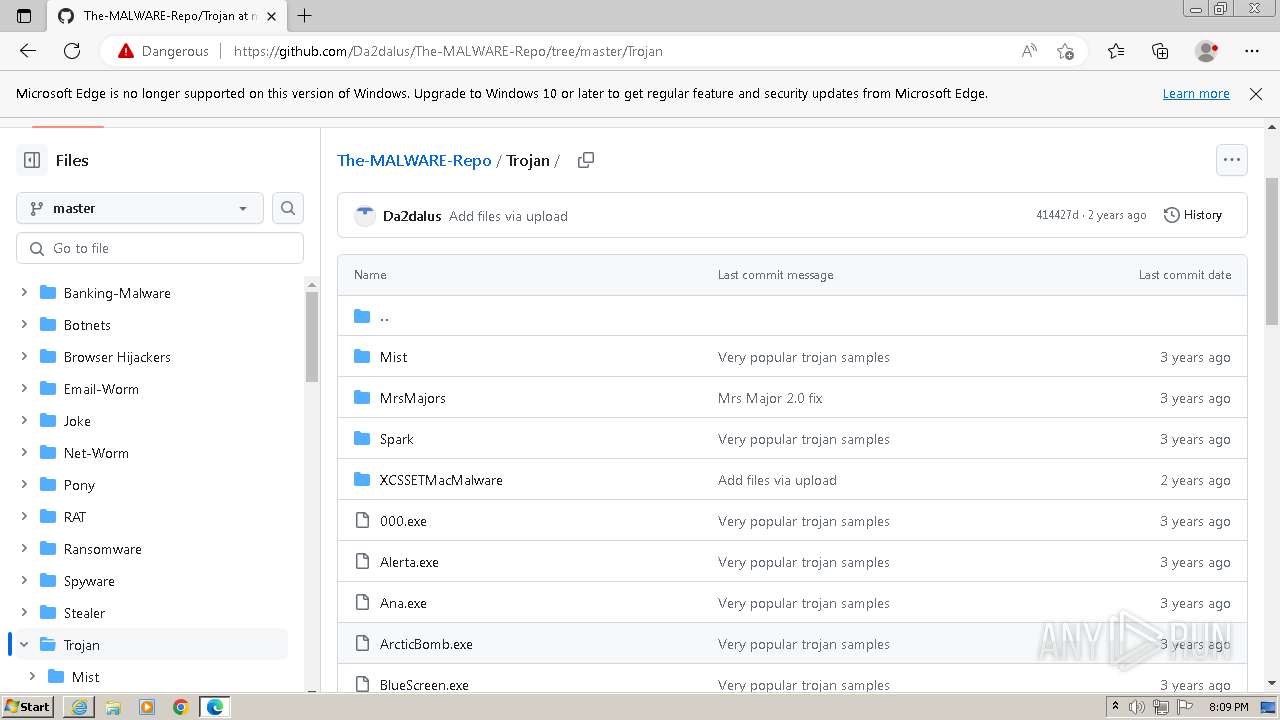This screenshot has width=1280, height=720.
Task: Go to The-MALWARE-Repo breadcrumb link
Action: [414, 160]
